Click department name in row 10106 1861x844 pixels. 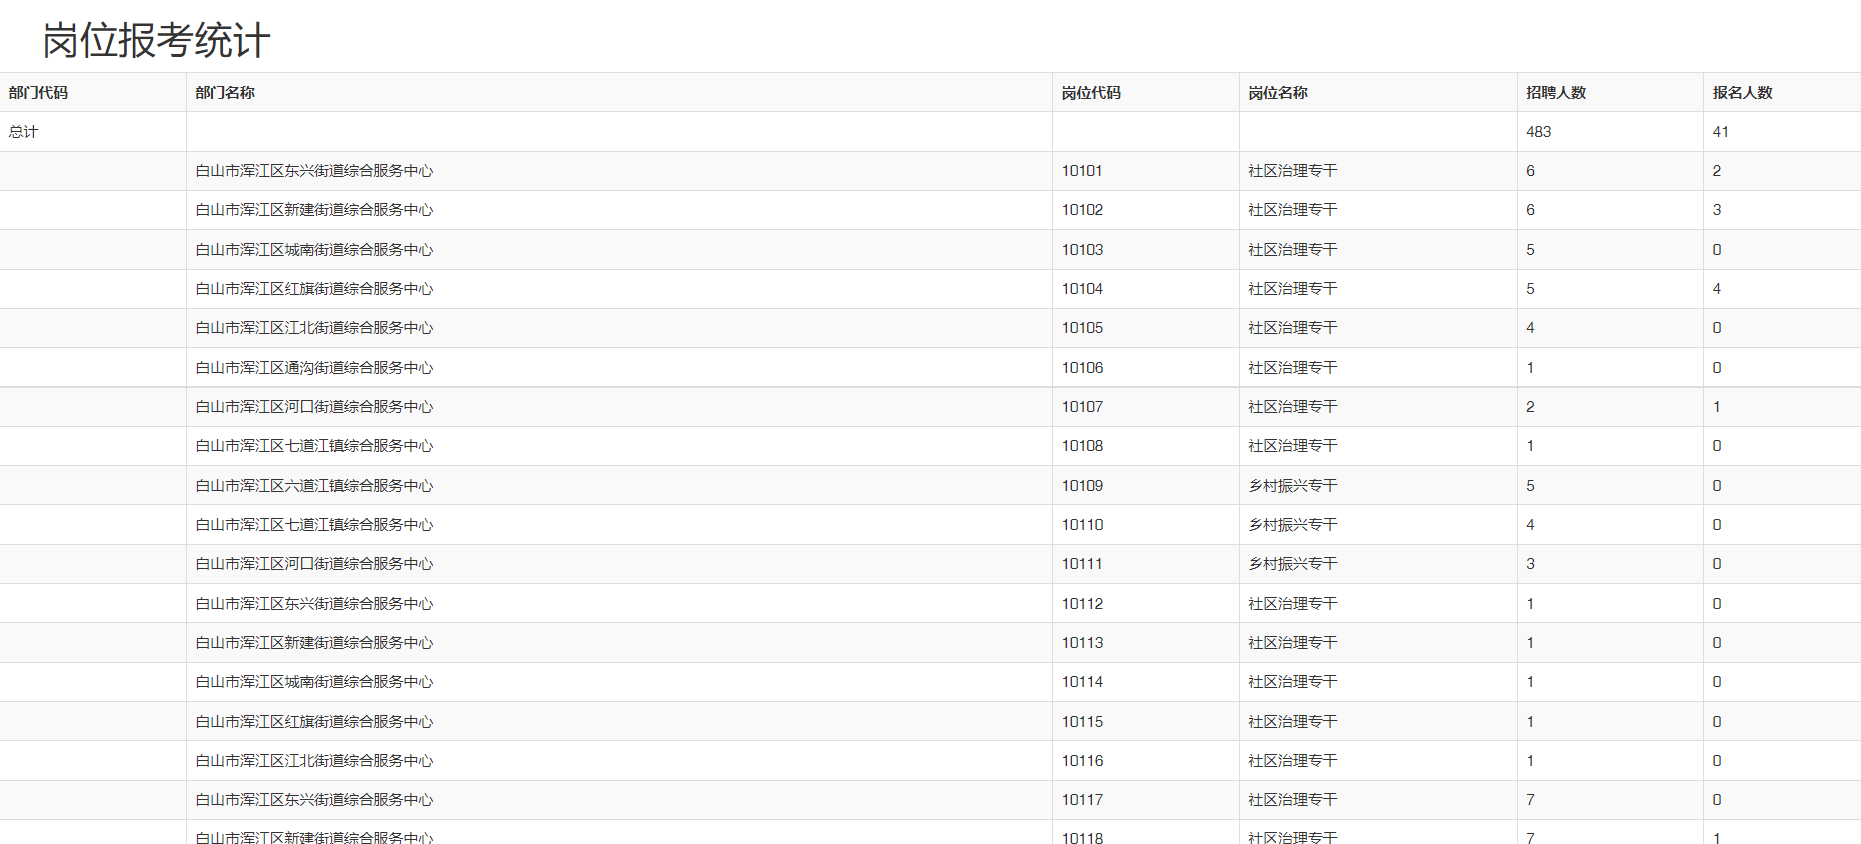point(314,368)
